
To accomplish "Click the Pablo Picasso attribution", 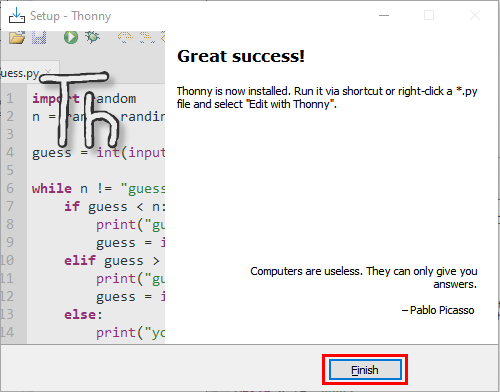I will 438,310.
